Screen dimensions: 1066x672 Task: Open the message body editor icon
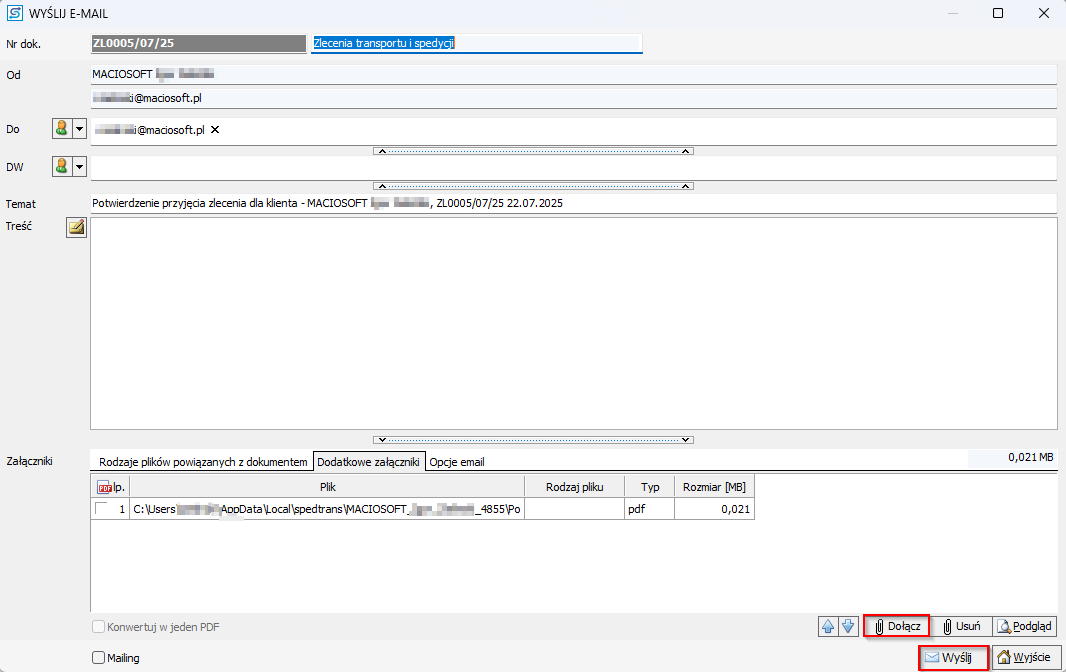pyautogui.click(x=76, y=227)
